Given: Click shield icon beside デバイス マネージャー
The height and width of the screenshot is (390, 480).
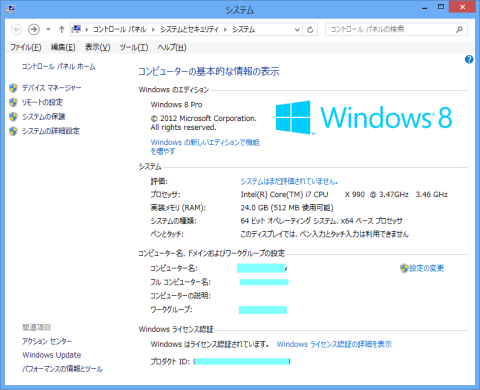Looking at the screenshot, I should coord(13,88).
